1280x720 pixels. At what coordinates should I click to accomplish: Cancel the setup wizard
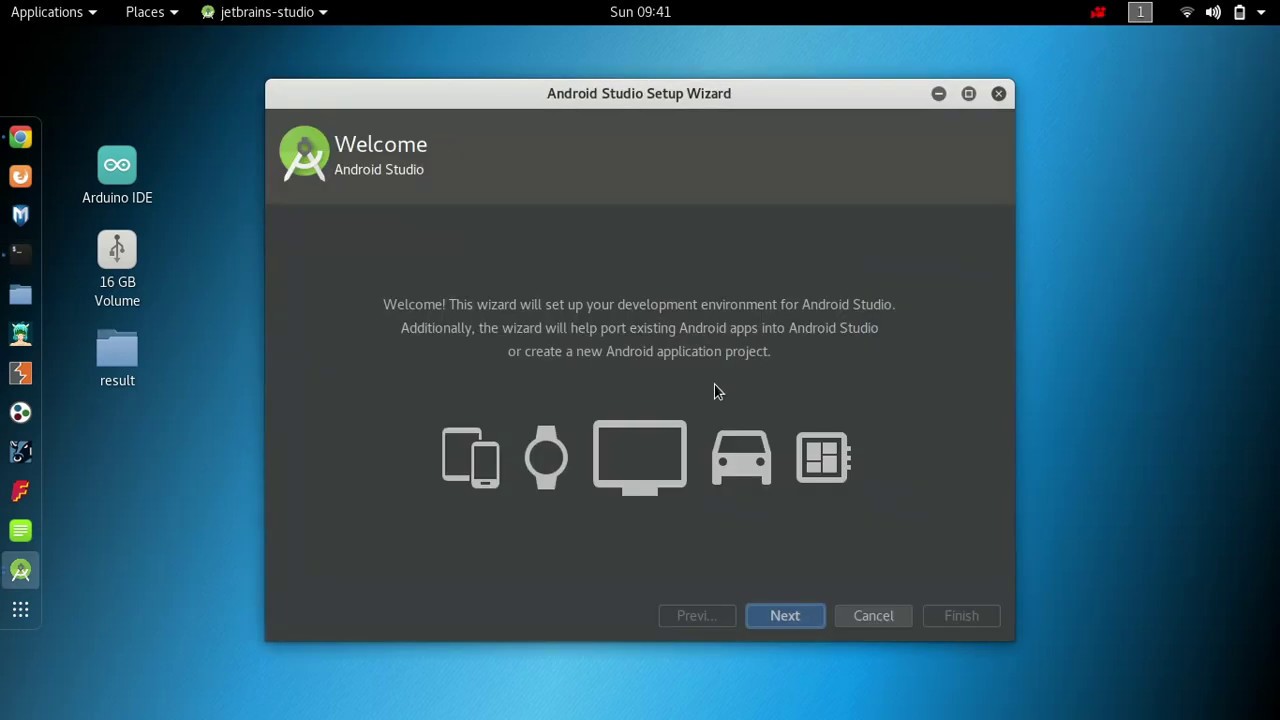873,616
